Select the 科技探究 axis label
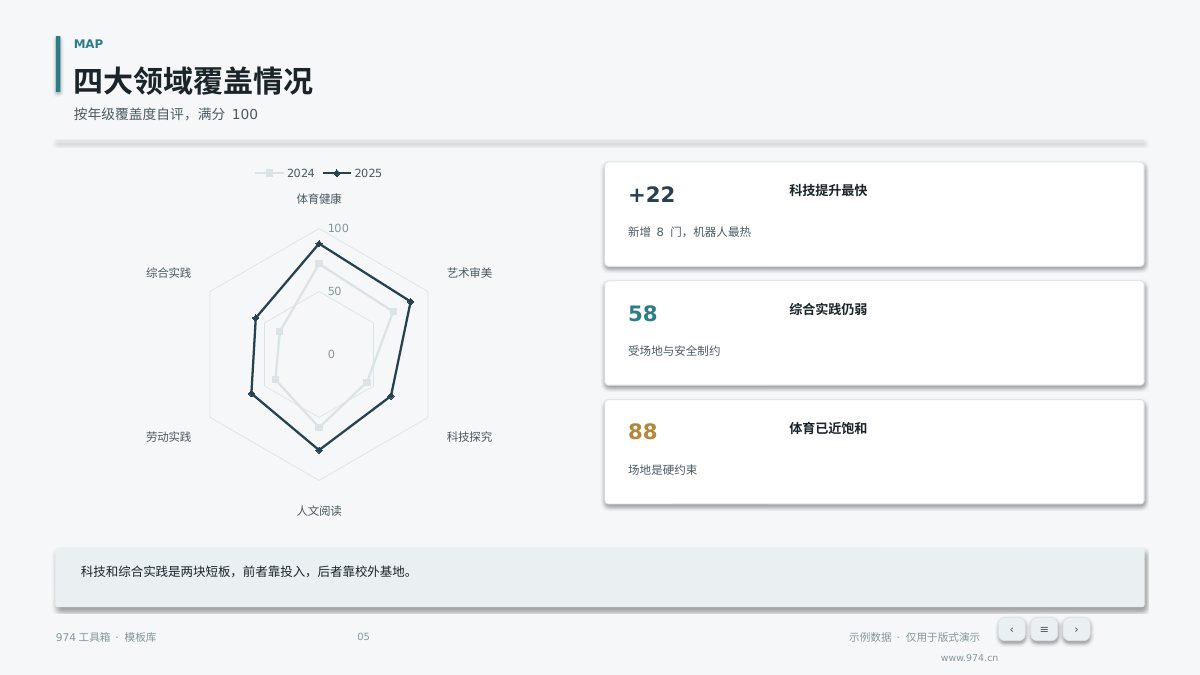Screen dimensions: 1200x675 coord(469,437)
